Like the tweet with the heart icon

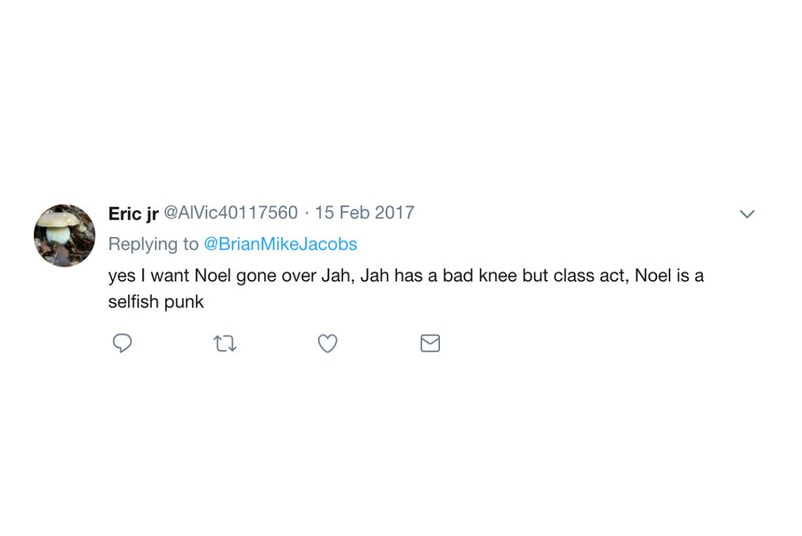click(327, 343)
